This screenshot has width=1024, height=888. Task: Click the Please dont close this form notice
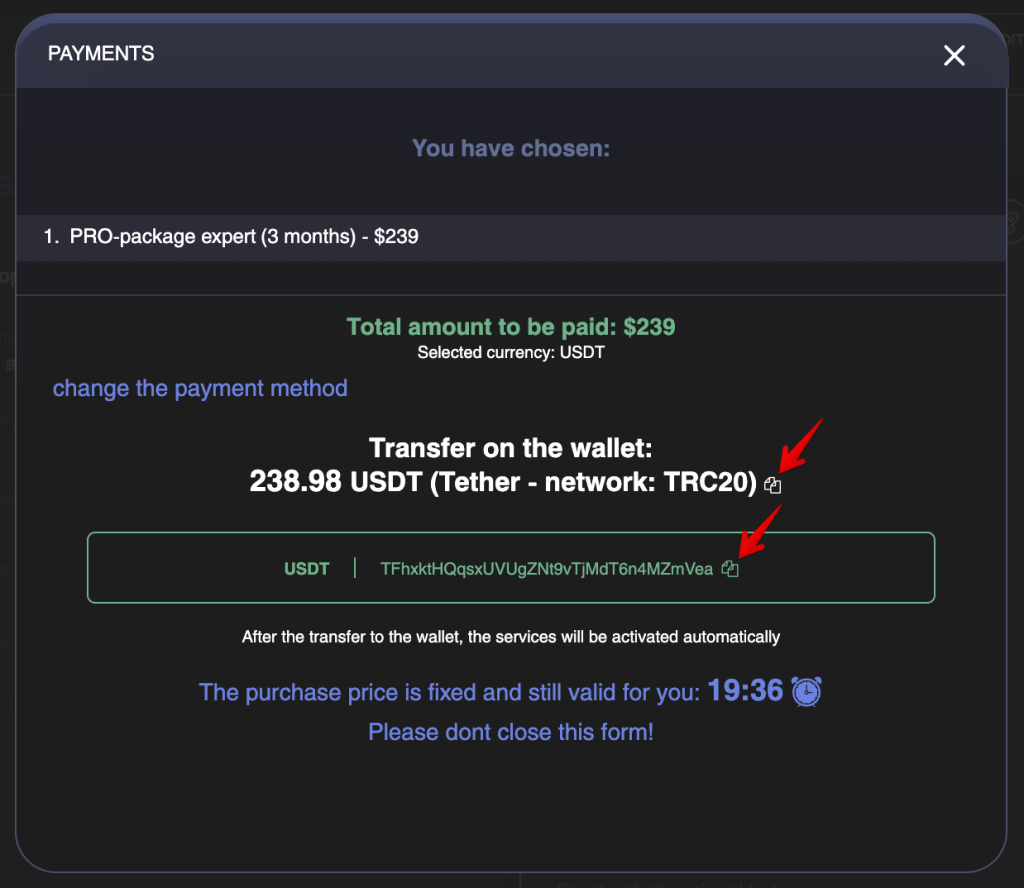pos(511,732)
